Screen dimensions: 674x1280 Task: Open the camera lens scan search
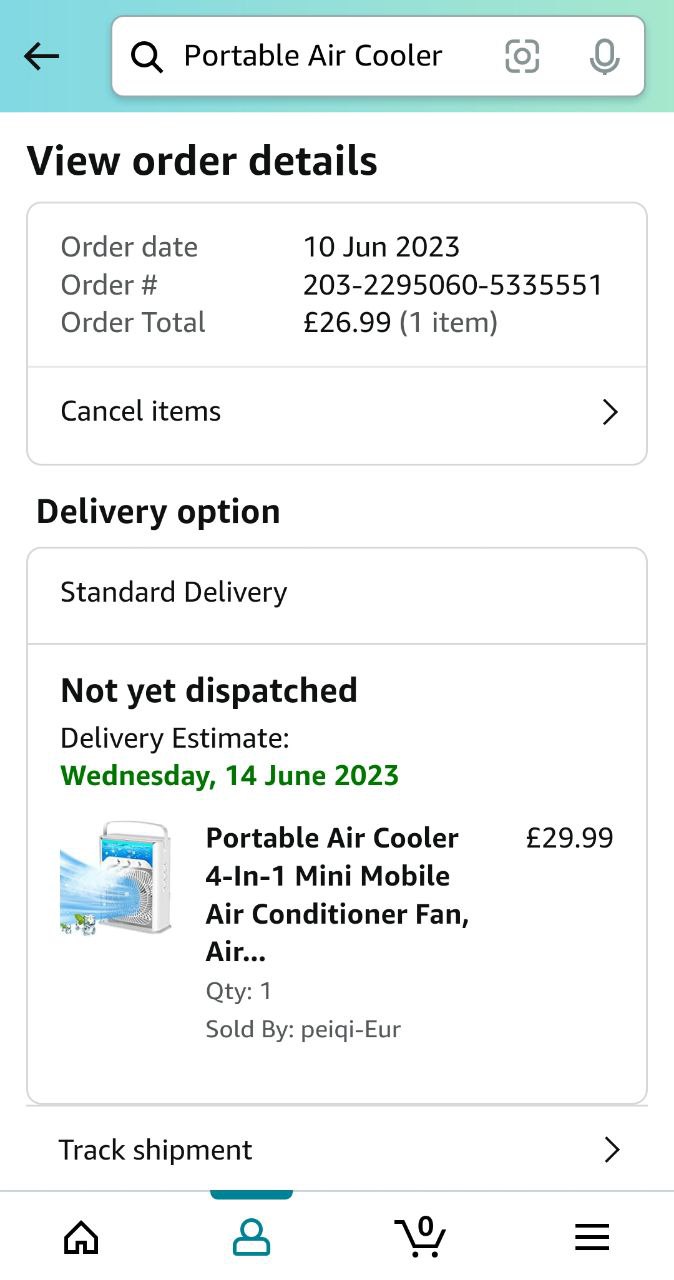522,56
